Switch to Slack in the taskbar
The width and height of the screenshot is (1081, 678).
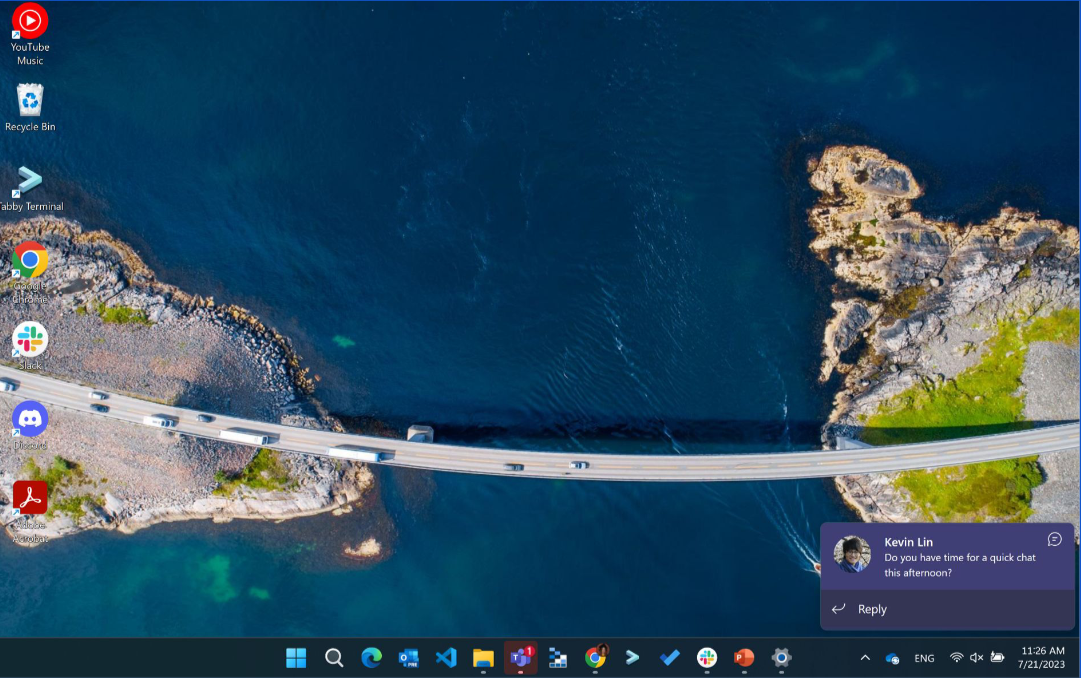tap(707, 658)
